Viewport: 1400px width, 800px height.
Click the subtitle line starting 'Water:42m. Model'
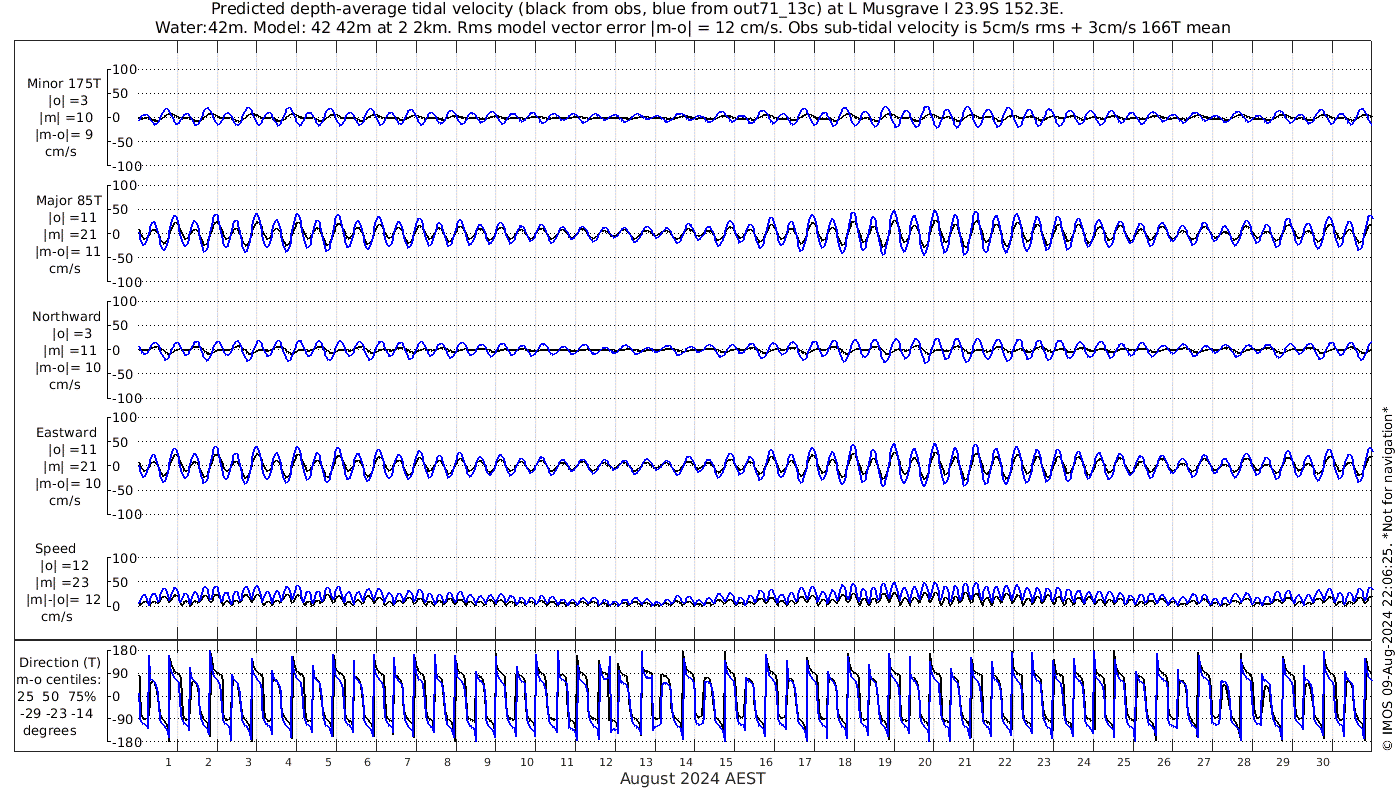[692, 27]
